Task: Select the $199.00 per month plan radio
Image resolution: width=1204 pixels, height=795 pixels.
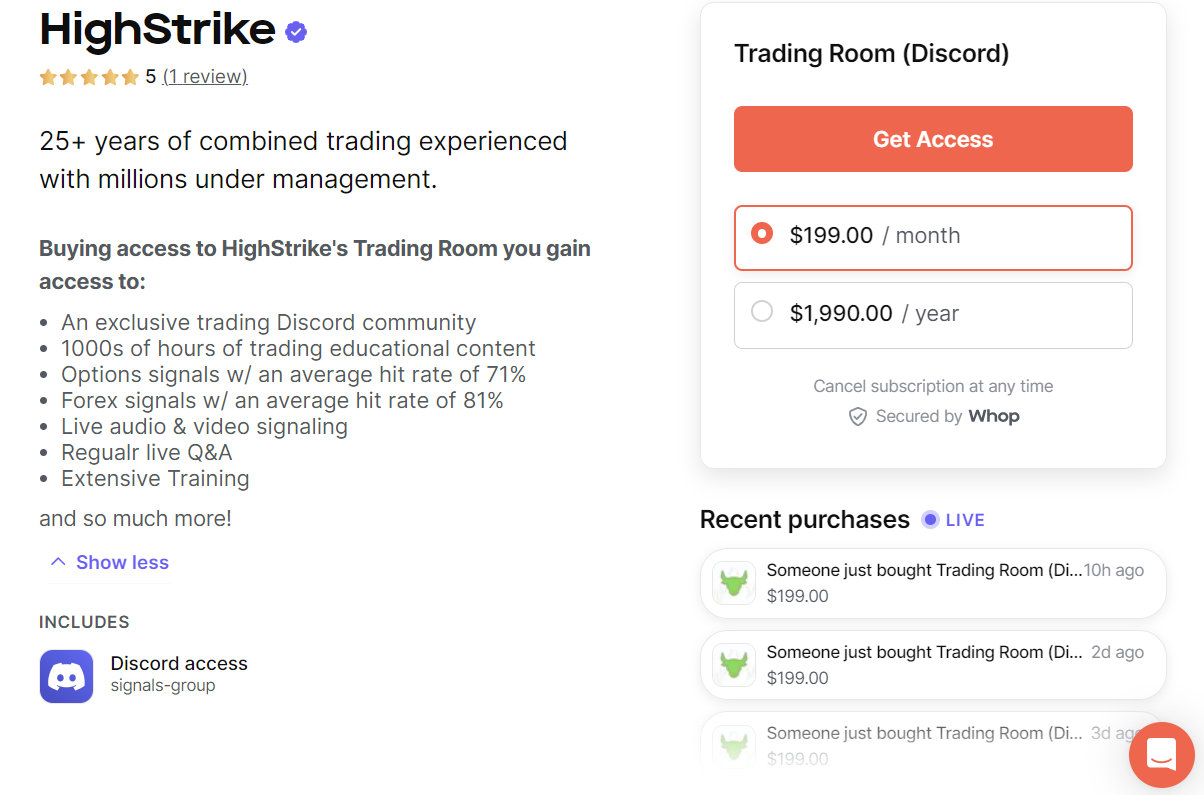Action: (761, 233)
